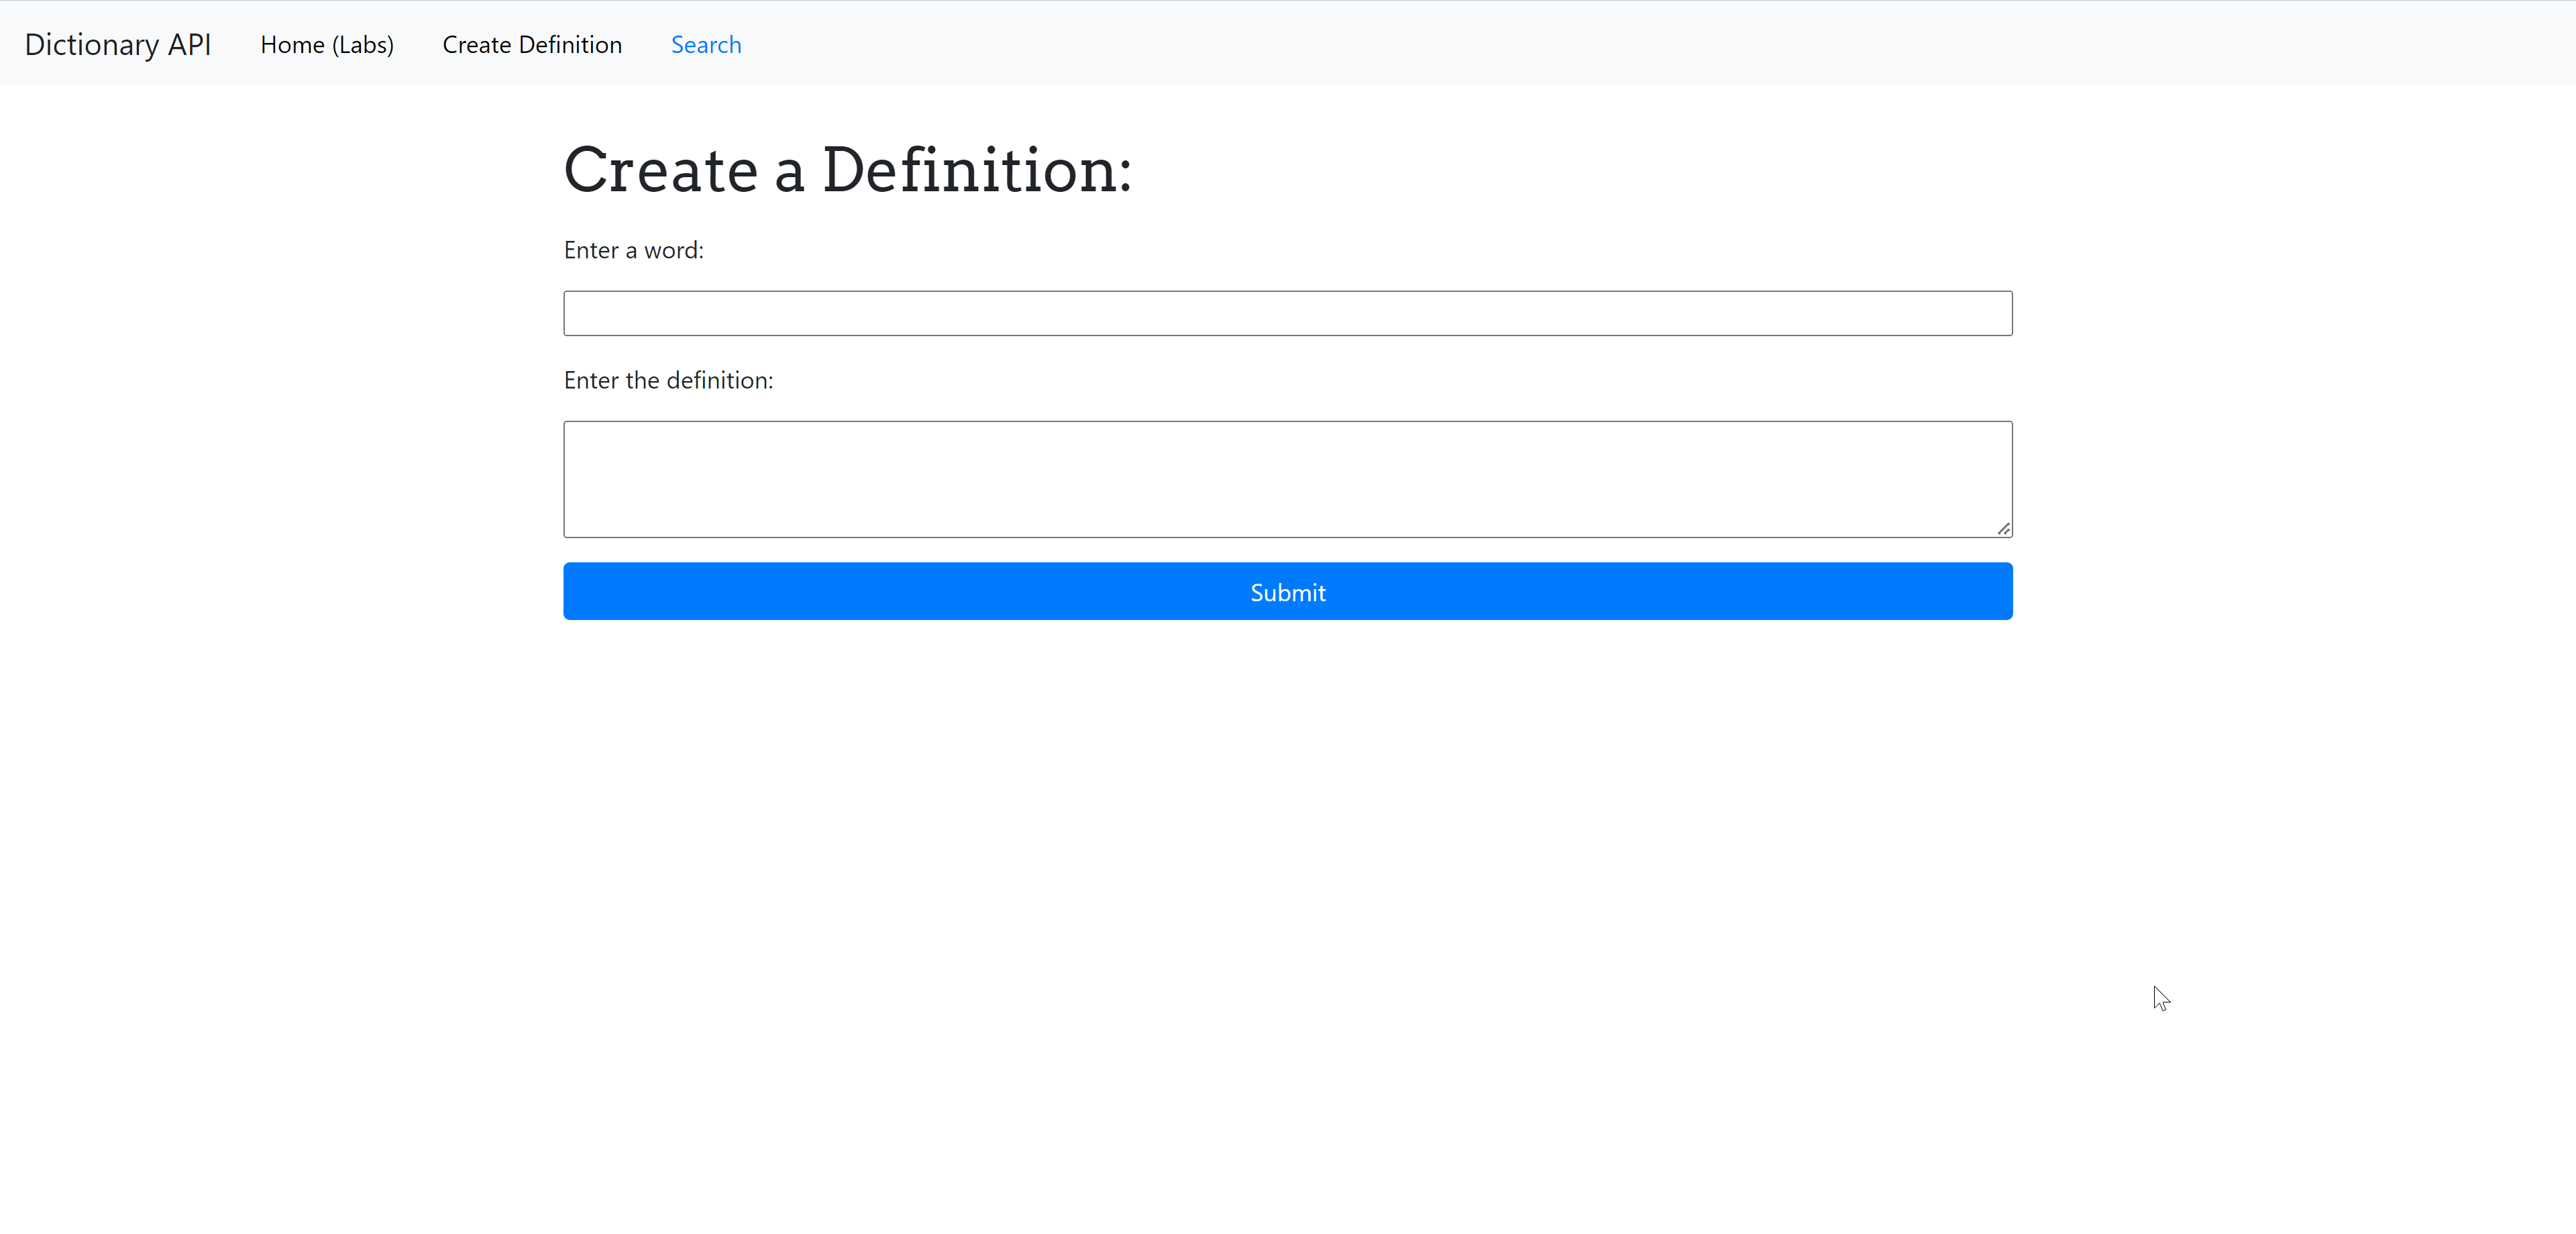The height and width of the screenshot is (1234, 2576).
Task: Go to Home (Labs) page
Action: [327, 45]
